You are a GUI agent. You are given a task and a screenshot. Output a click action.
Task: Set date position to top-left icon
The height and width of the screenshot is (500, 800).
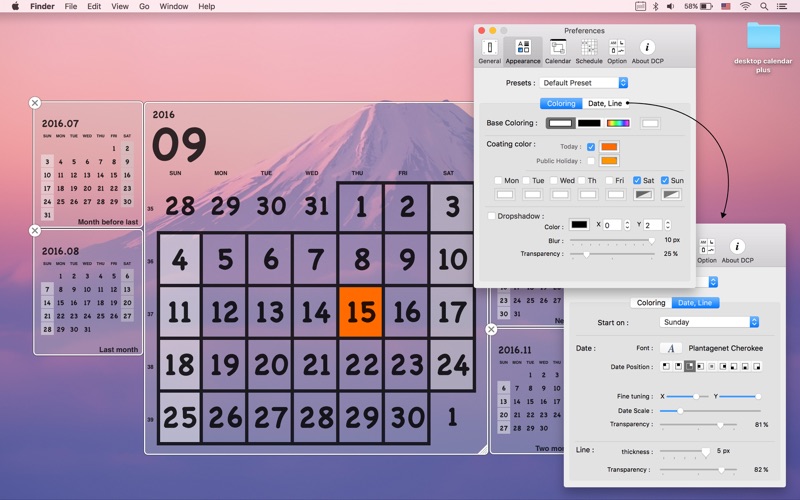tap(666, 366)
